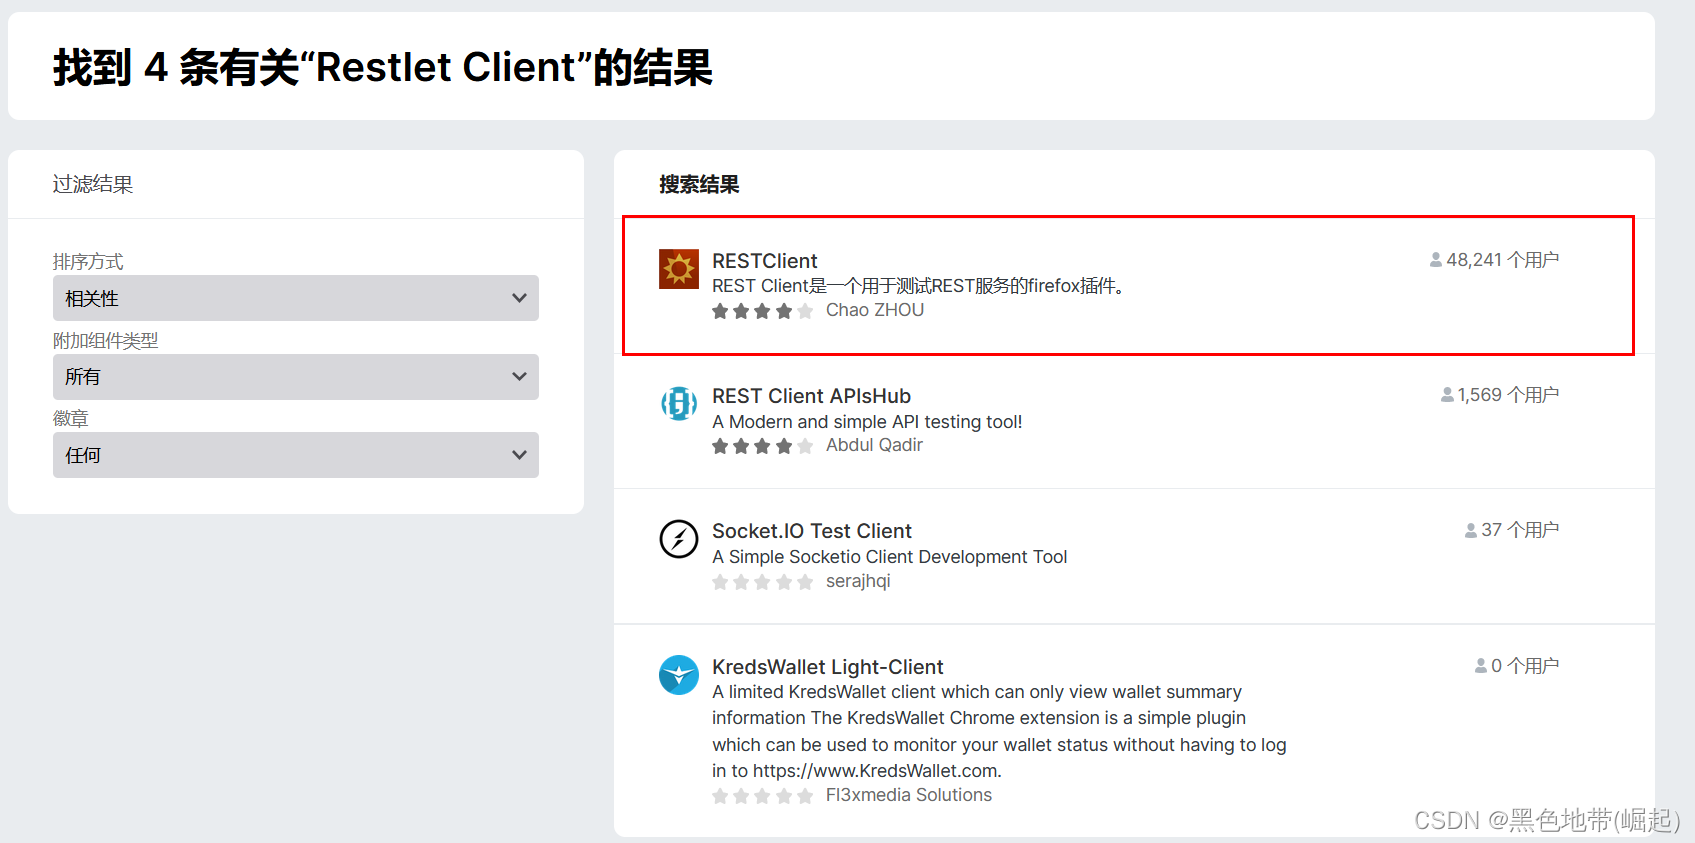The width and height of the screenshot is (1695, 843).
Task: Click the star rating of RESTClient
Action: [x=762, y=311]
